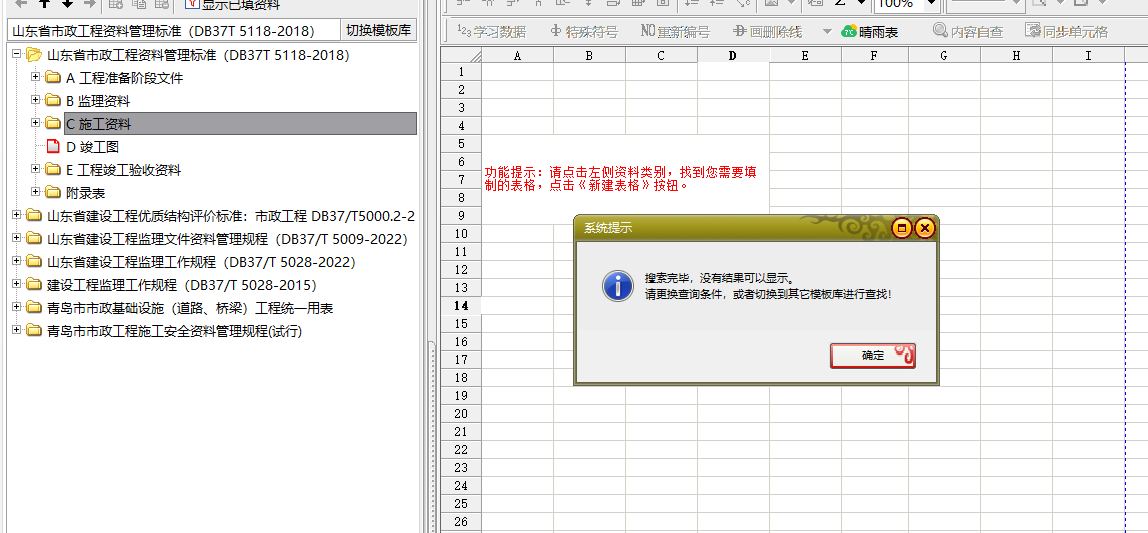This screenshot has height=533, width=1148.
Task: Close the 系统提示 dialog
Action: [x=924, y=228]
